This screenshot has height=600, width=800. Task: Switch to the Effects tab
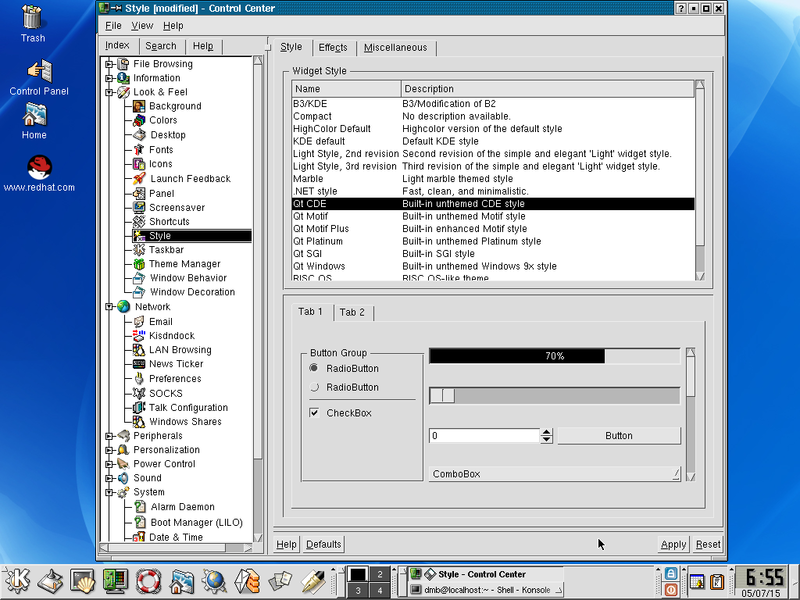(x=333, y=47)
